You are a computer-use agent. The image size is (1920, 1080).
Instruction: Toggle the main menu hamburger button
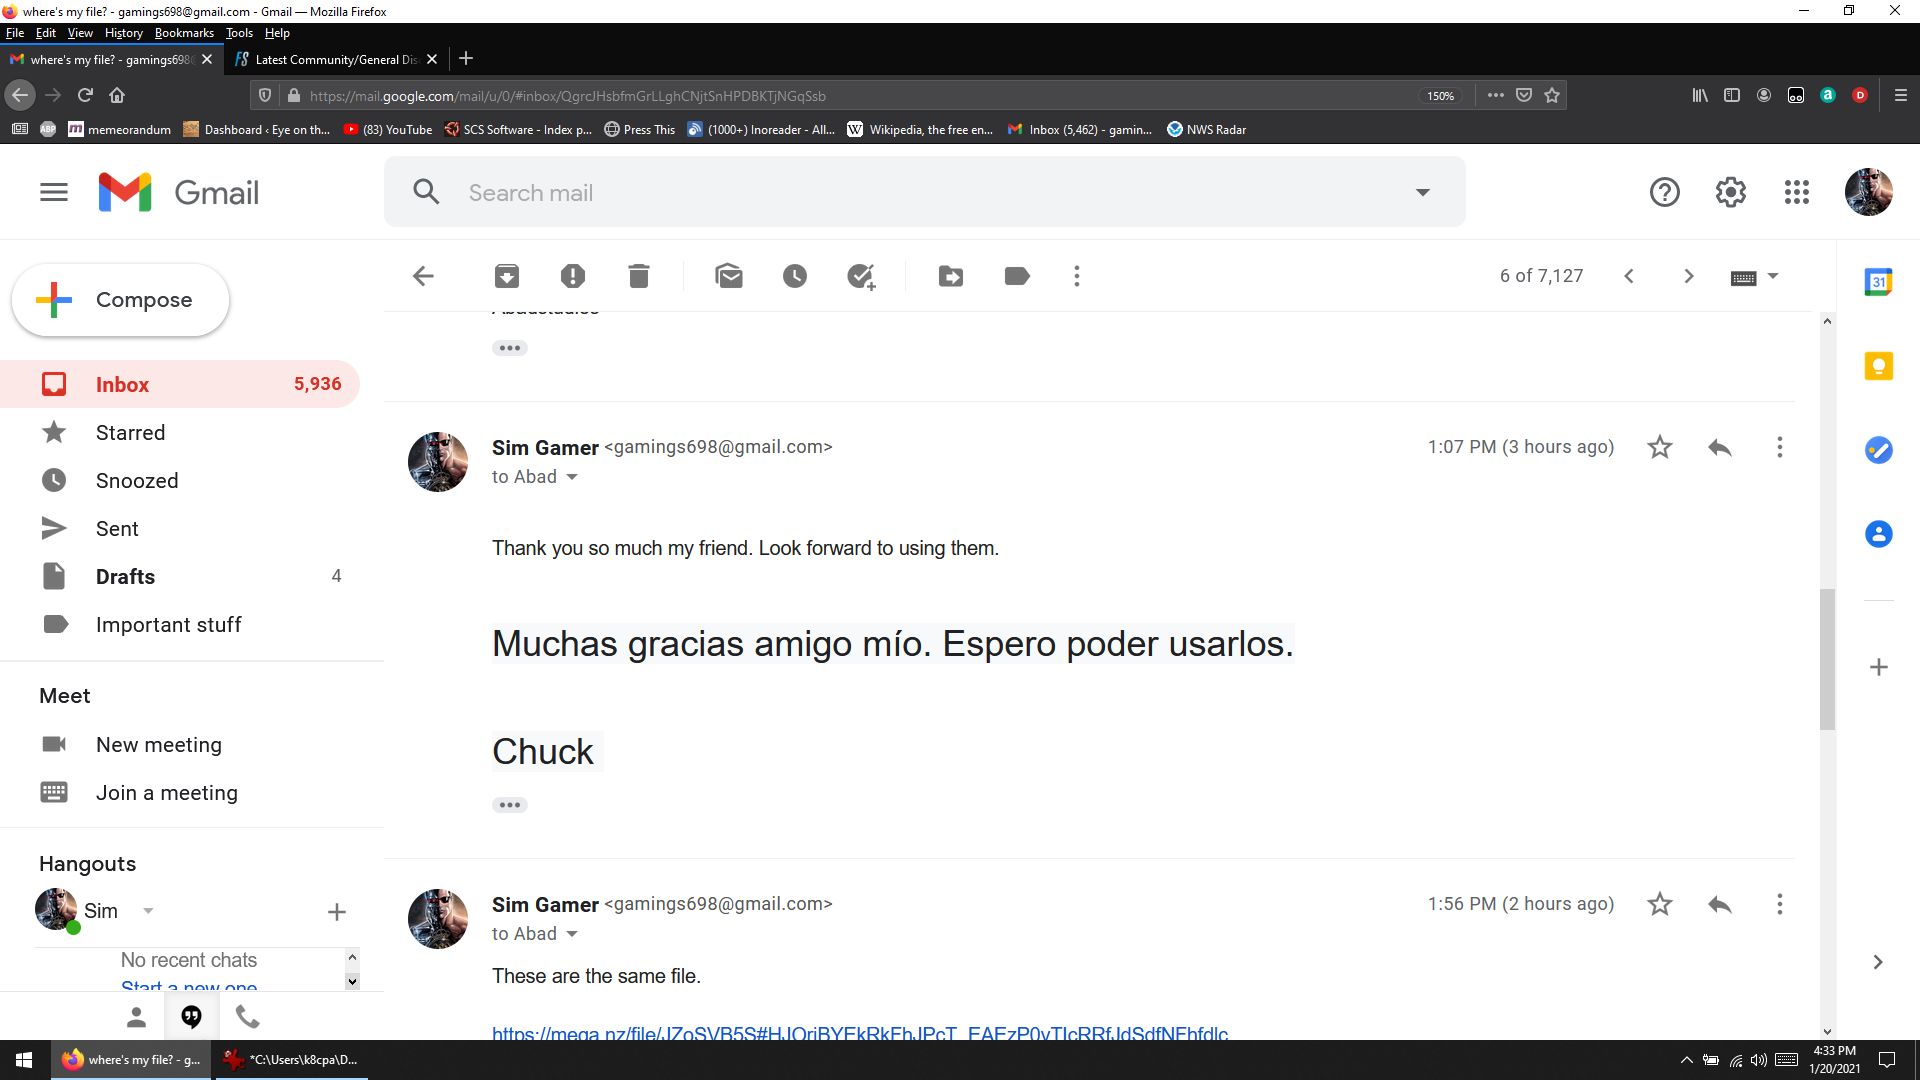pos(54,192)
